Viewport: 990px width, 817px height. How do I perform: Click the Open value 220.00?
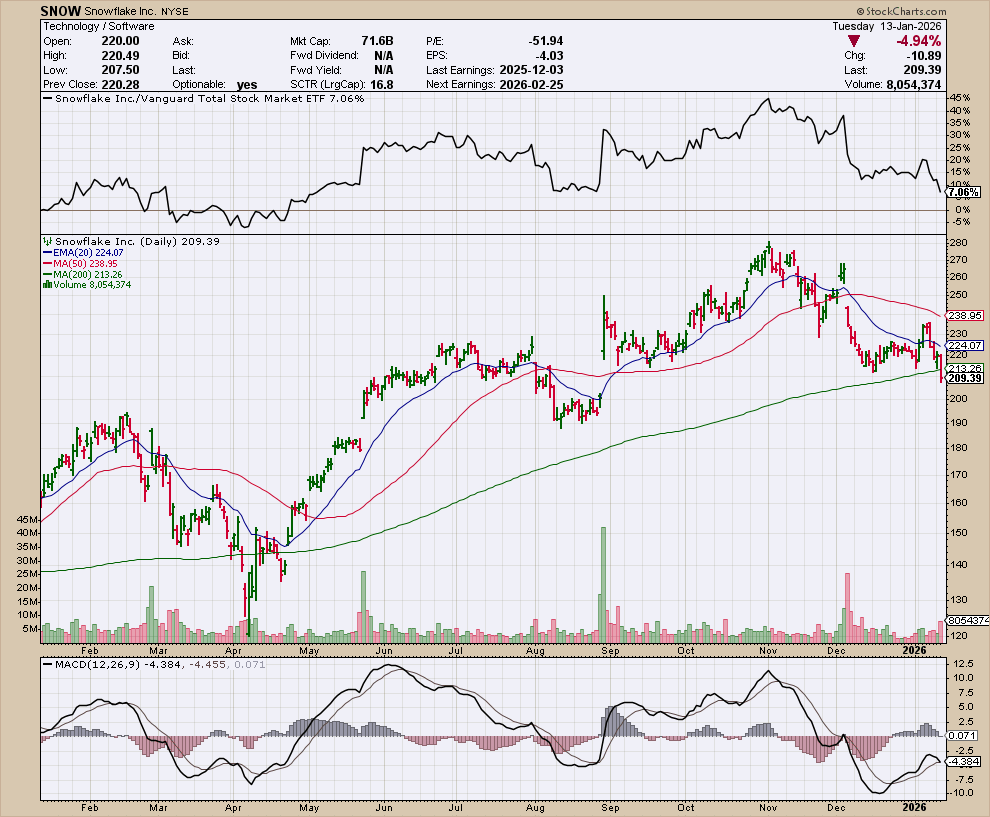121,41
